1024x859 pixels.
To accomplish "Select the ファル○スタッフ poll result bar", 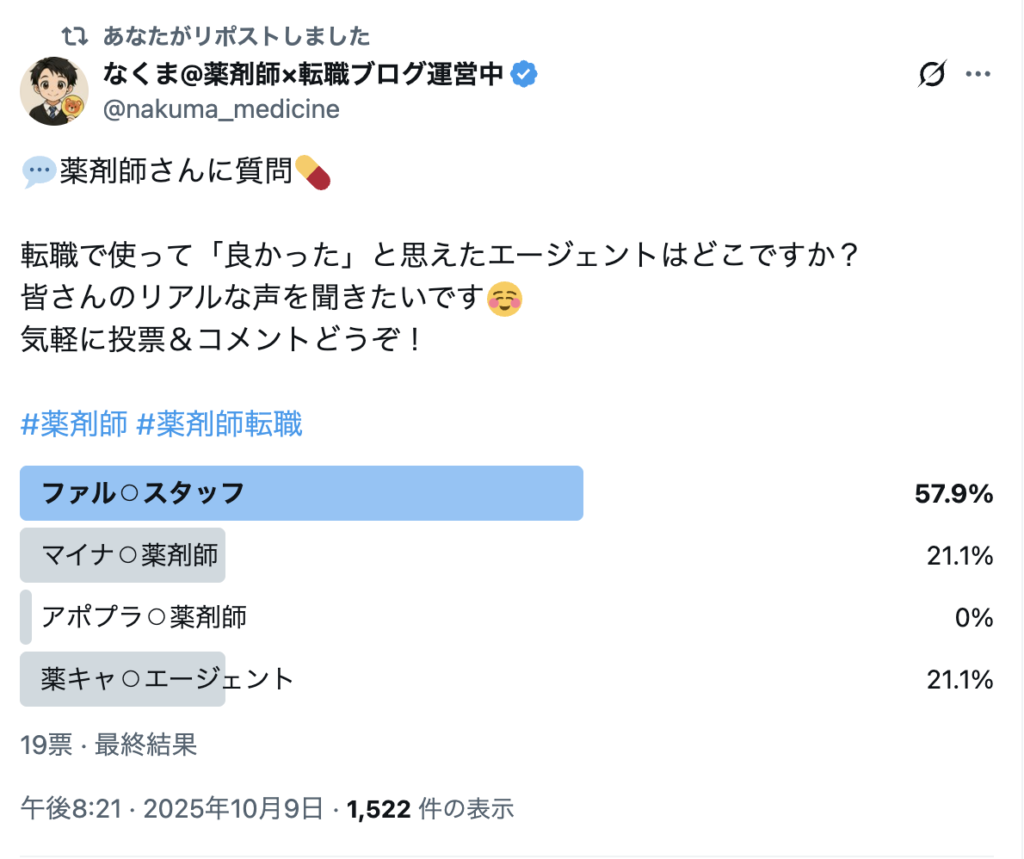I will tap(301, 493).
